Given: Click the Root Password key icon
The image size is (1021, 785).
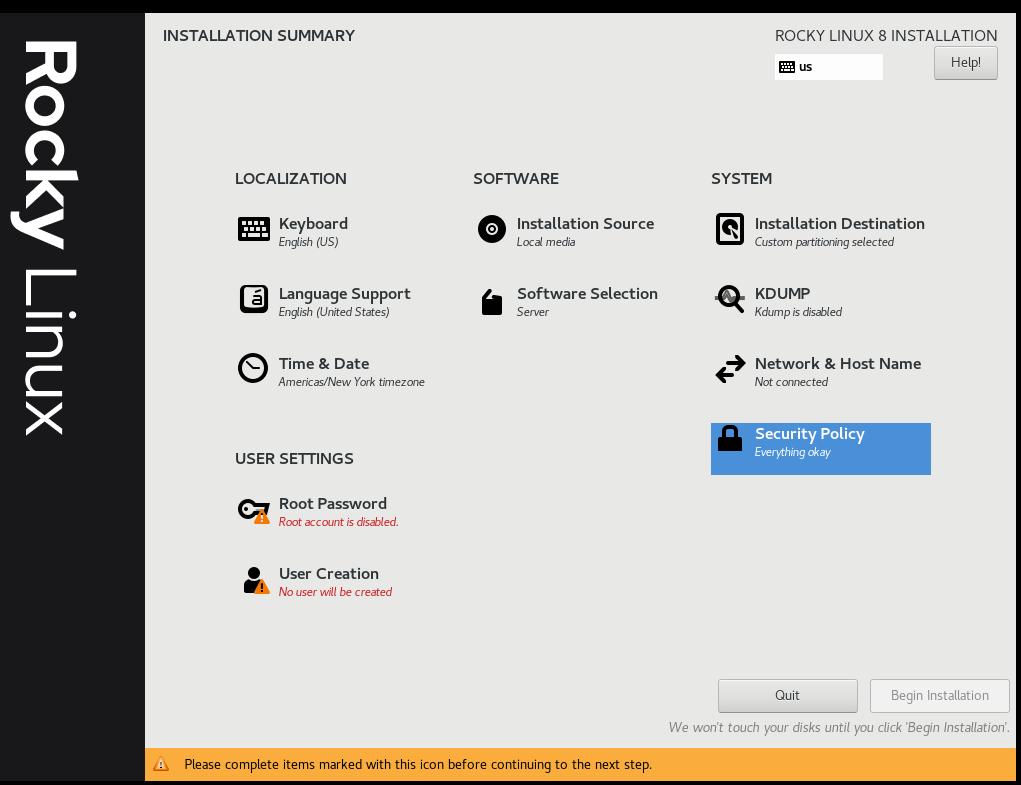Looking at the screenshot, I should [254, 509].
